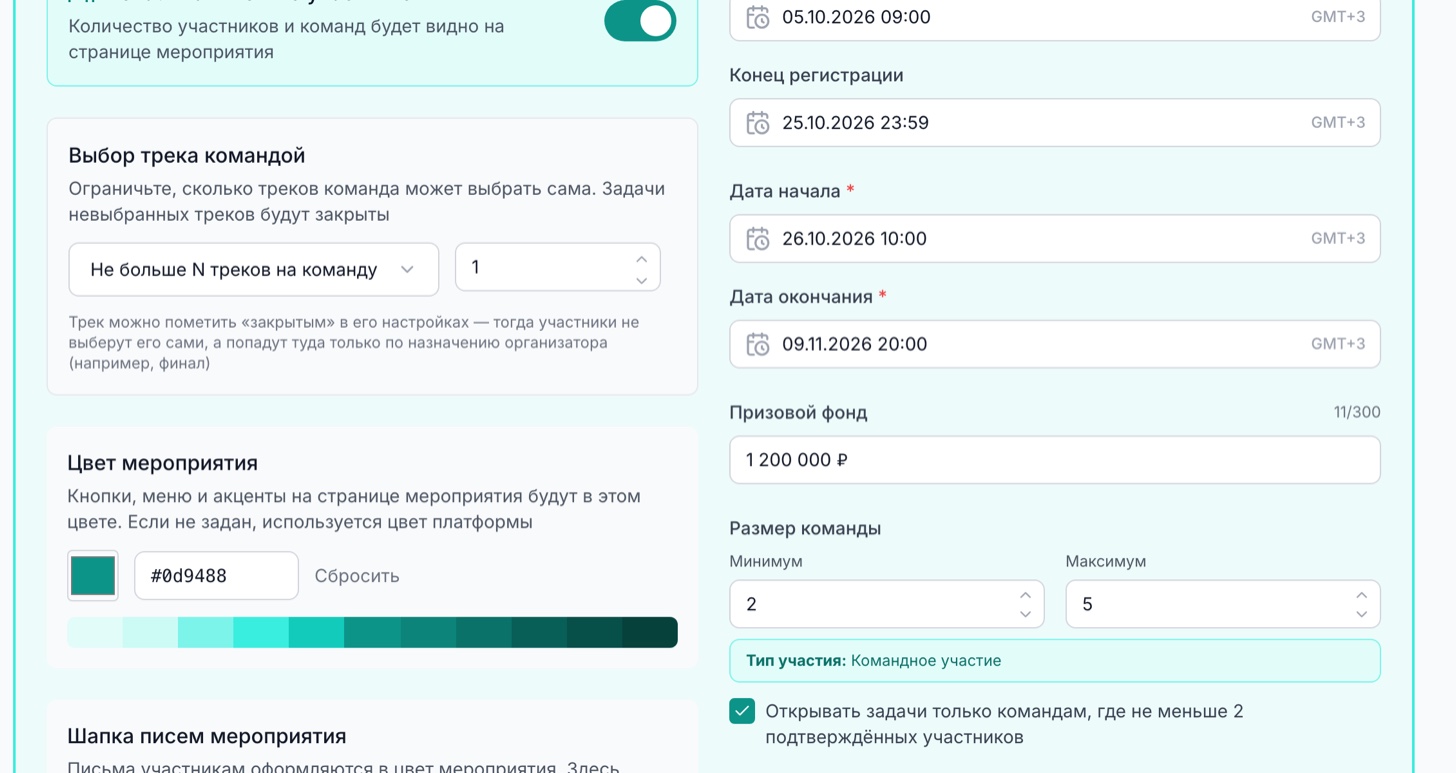This screenshot has height=773, width=1456.
Task: Click the 'Конец регистрации' label
Action: 816,75
